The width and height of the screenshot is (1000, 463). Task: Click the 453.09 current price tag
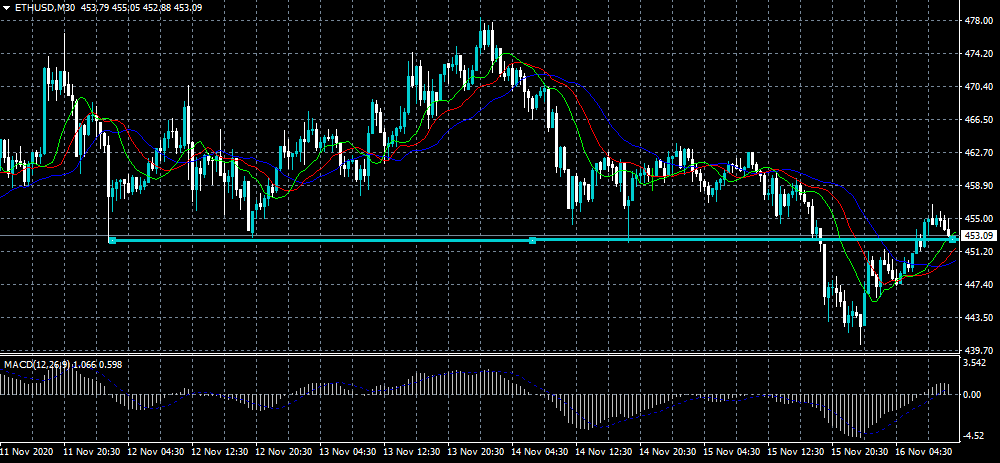(x=979, y=236)
